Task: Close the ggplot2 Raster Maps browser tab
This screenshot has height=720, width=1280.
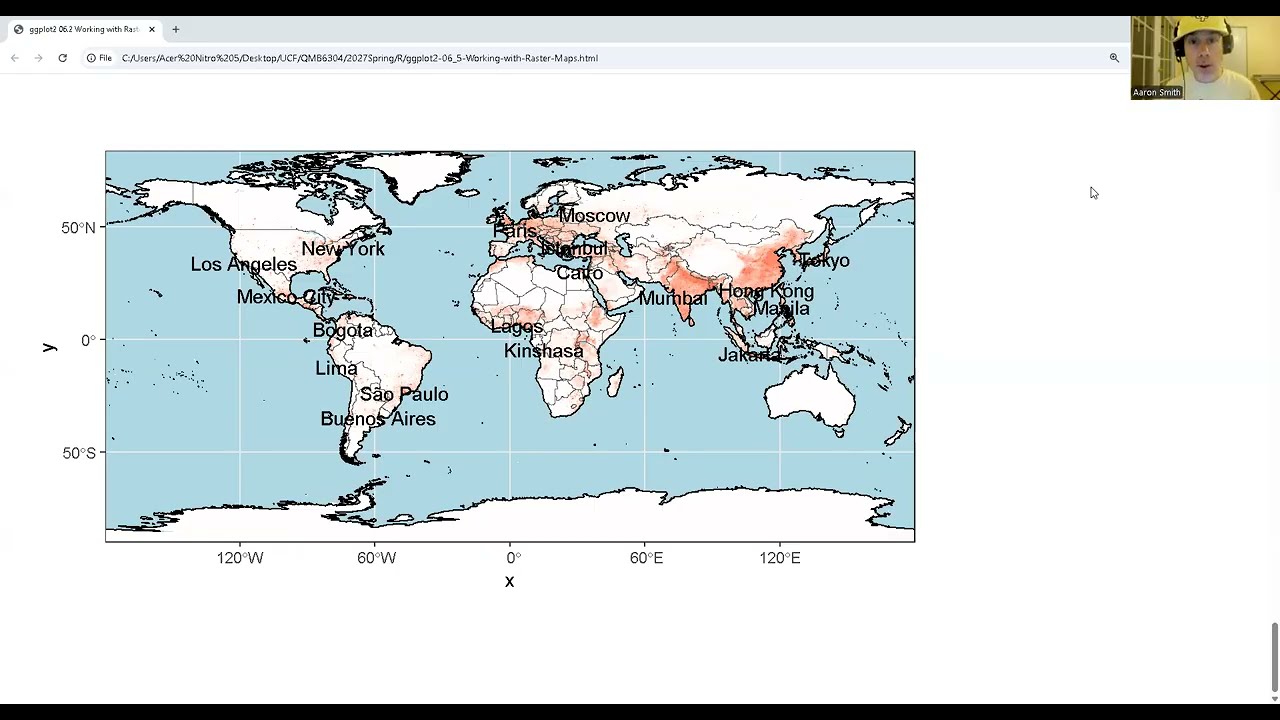Action: (x=152, y=29)
